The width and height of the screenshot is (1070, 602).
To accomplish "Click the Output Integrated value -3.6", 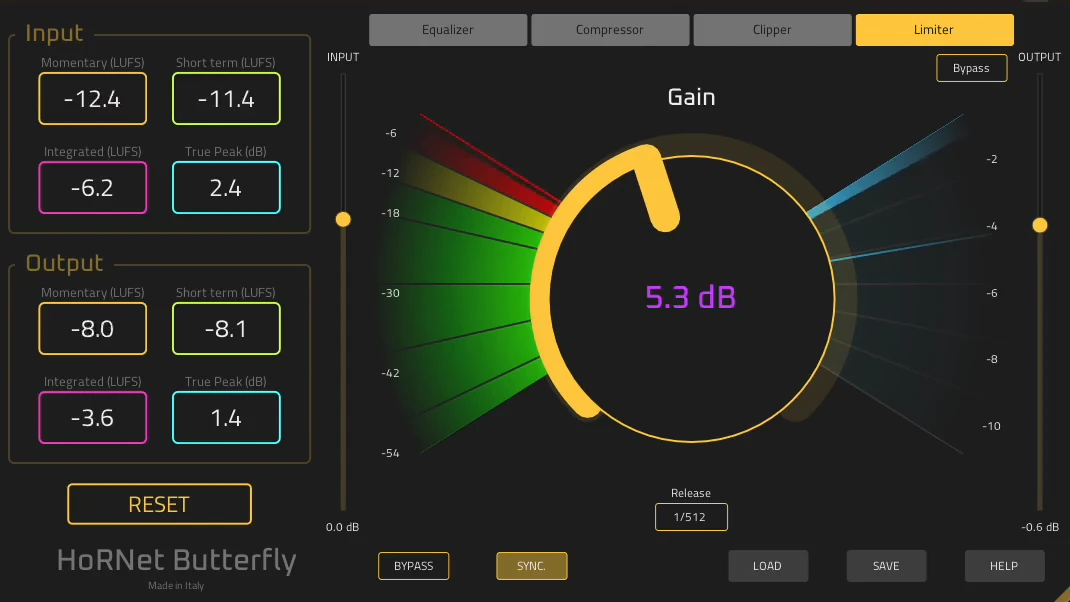I will [93, 418].
